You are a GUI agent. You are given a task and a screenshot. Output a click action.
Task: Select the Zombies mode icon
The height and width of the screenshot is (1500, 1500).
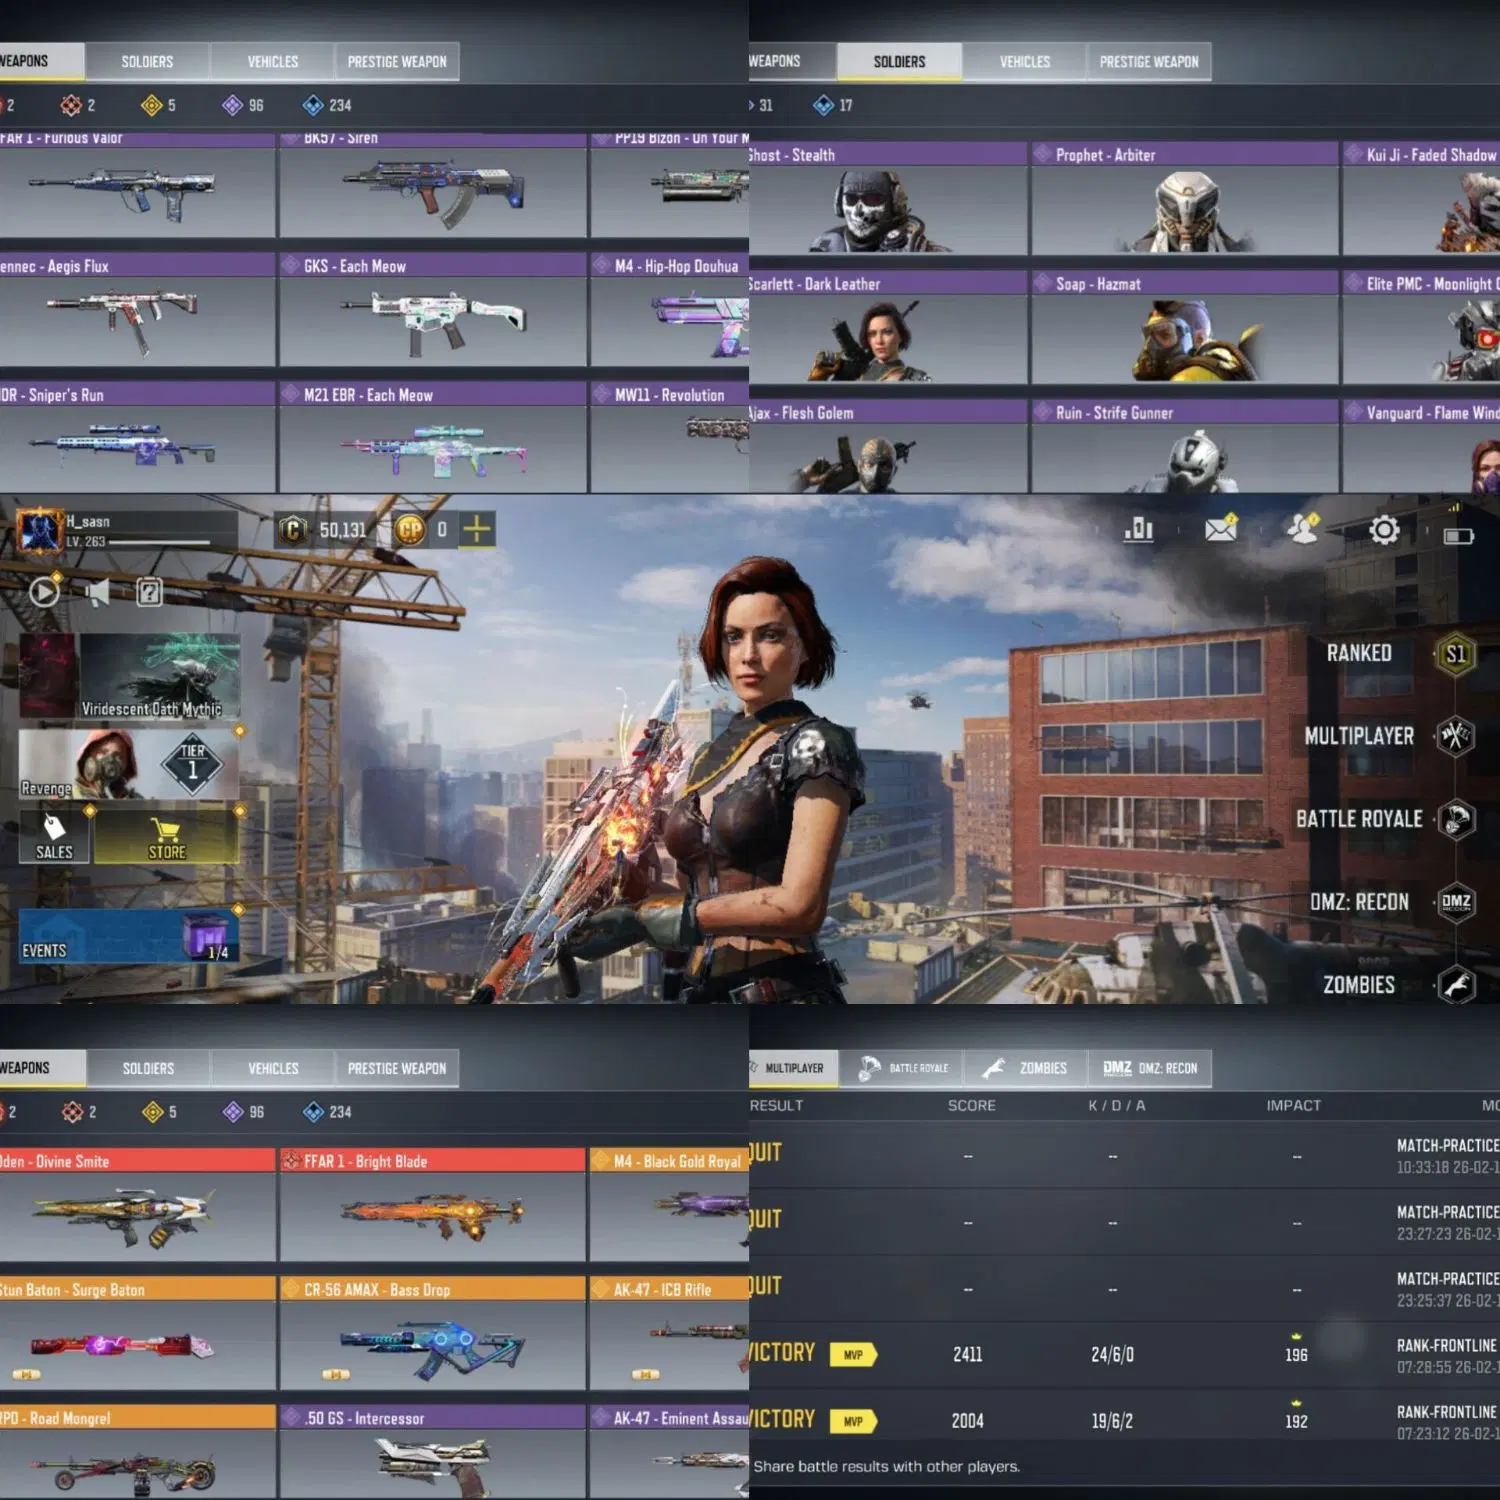[x=1455, y=986]
